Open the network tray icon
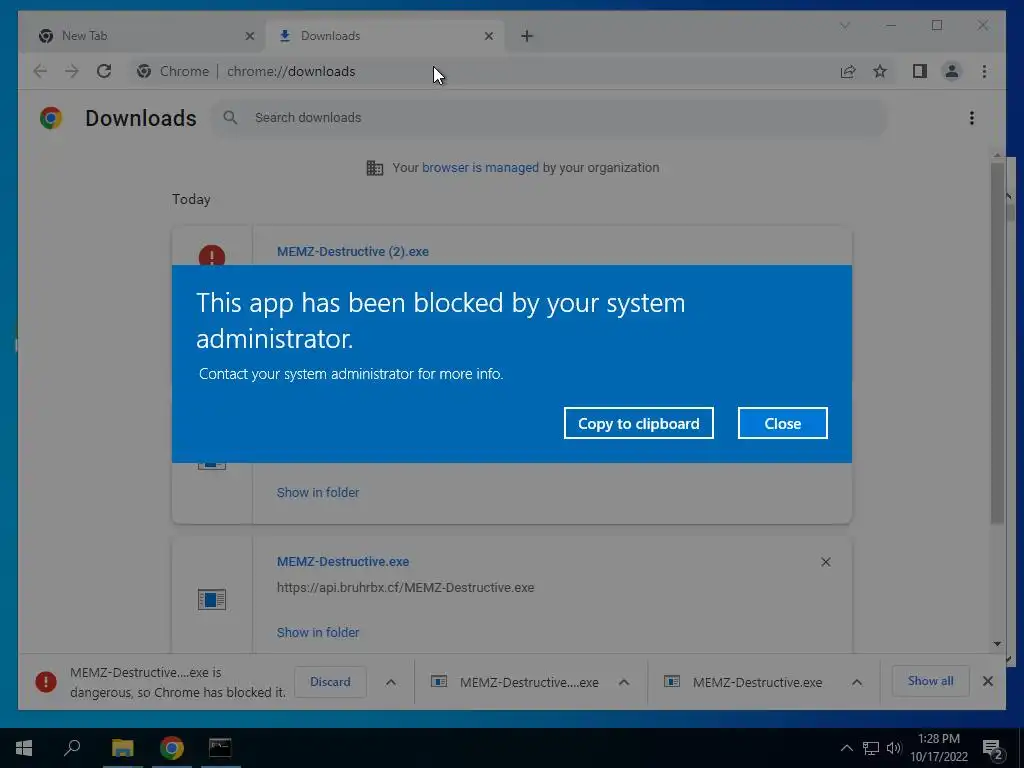This screenshot has height=768, width=1024. point(871,748)
